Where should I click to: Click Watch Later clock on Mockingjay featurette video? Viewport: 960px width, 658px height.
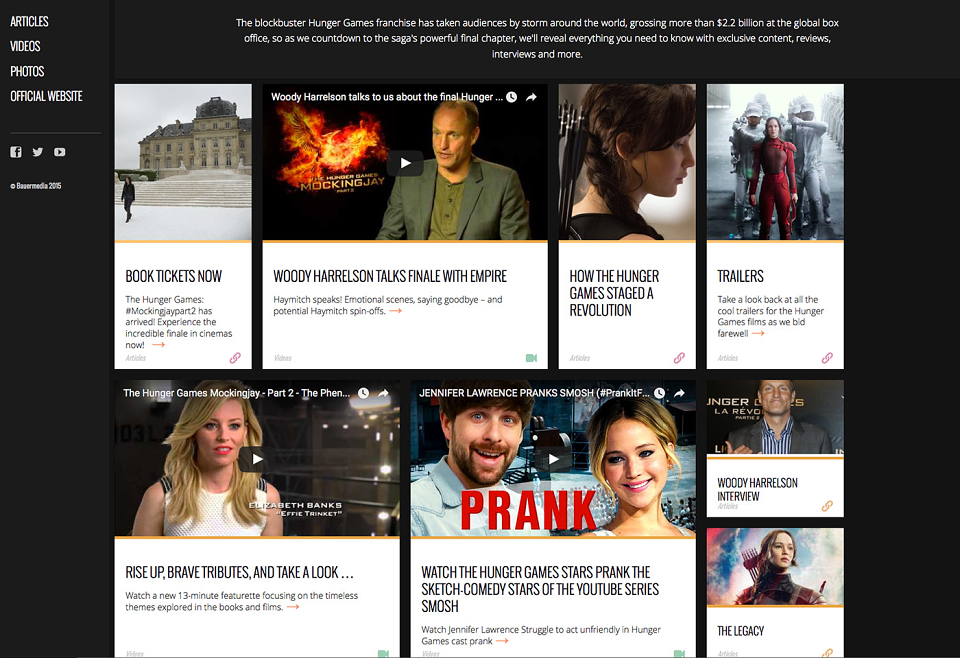tap(363, 393)
